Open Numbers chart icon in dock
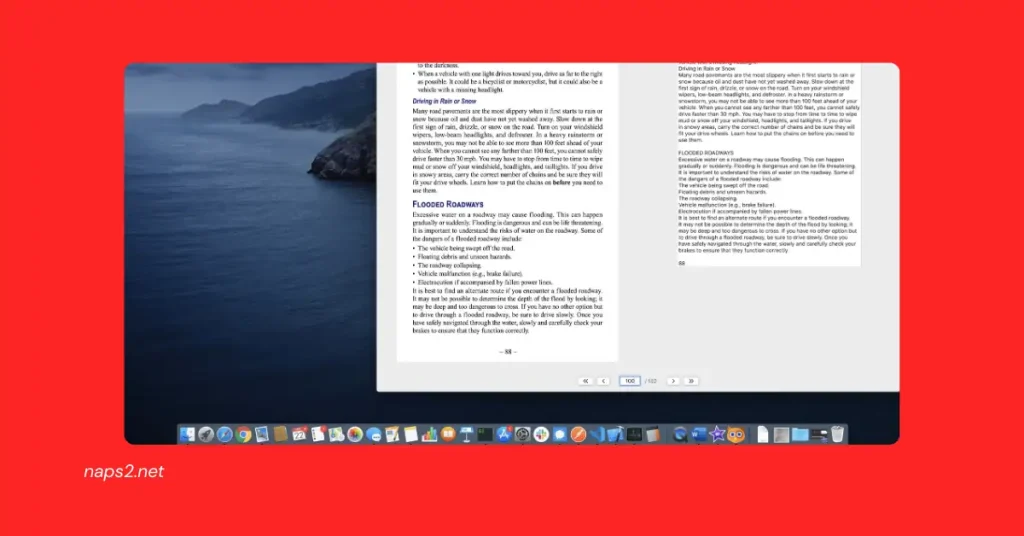The image size is (1024, 536). click(x=430, y=434)
